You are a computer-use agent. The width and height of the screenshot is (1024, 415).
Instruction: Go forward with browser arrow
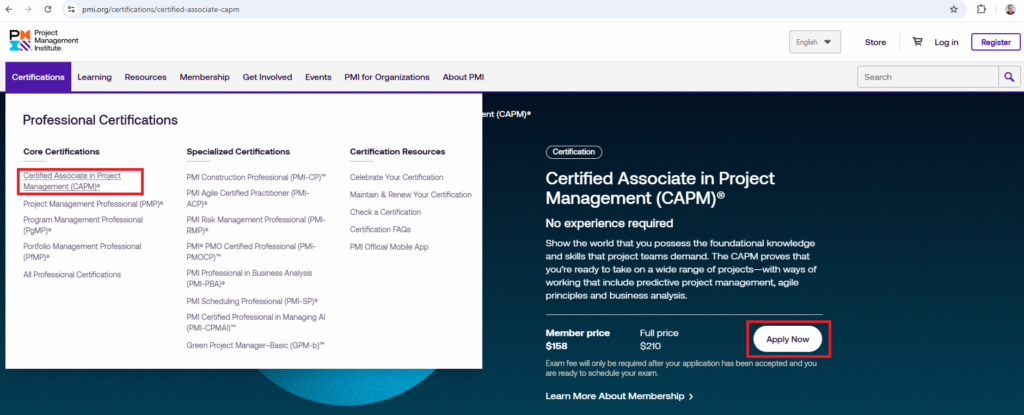[29, 9]
